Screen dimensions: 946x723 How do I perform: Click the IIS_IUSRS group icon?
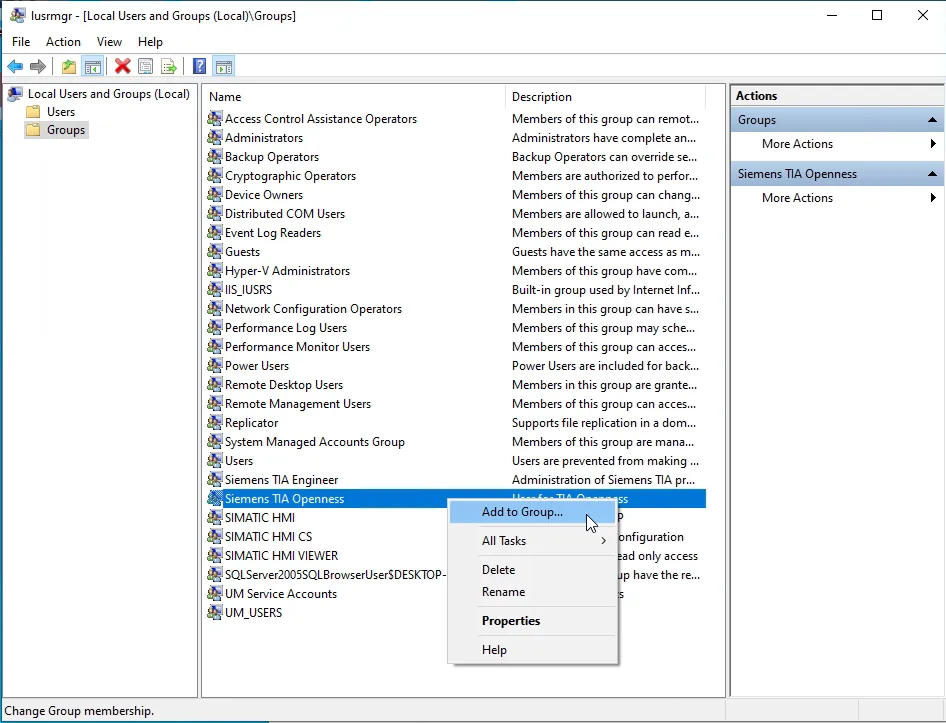pos(214,290)
